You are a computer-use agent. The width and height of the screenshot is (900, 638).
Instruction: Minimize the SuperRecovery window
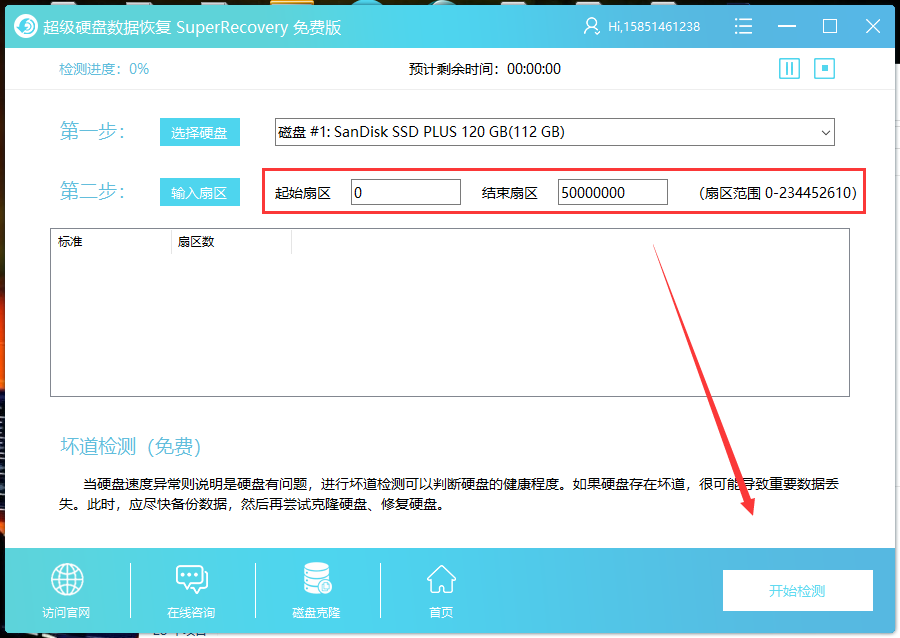[x=786, y=26]
